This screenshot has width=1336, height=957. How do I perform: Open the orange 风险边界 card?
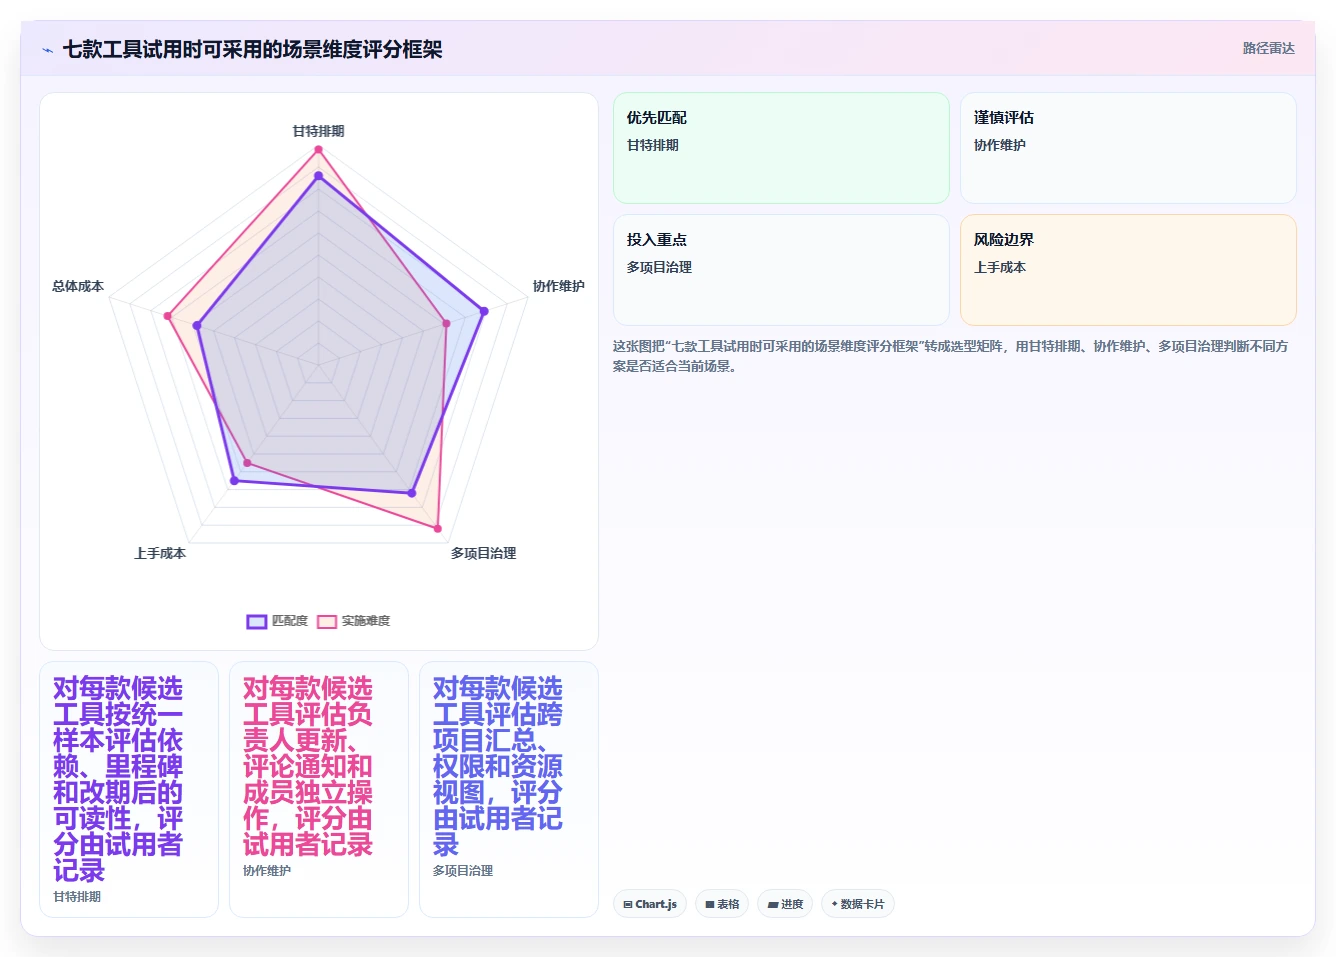(x=1128, y=270)
